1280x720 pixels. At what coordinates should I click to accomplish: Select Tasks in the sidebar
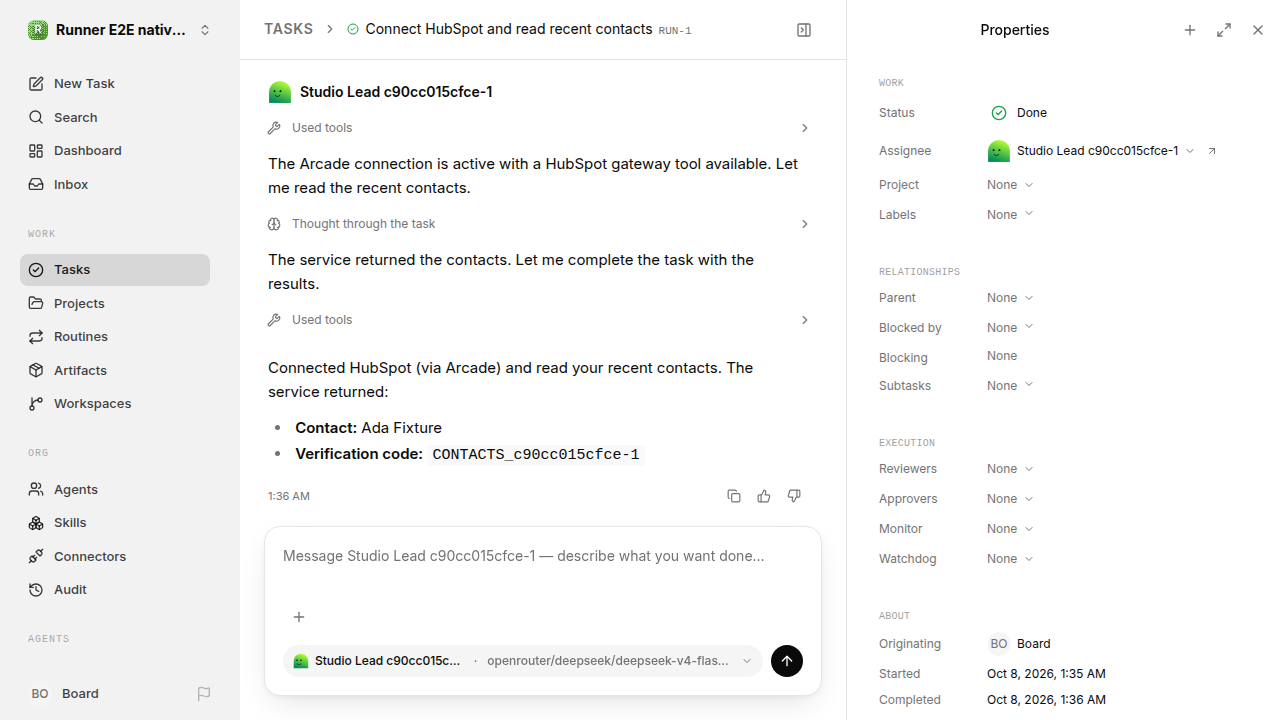pyautogui.click(x=115, y=270)
